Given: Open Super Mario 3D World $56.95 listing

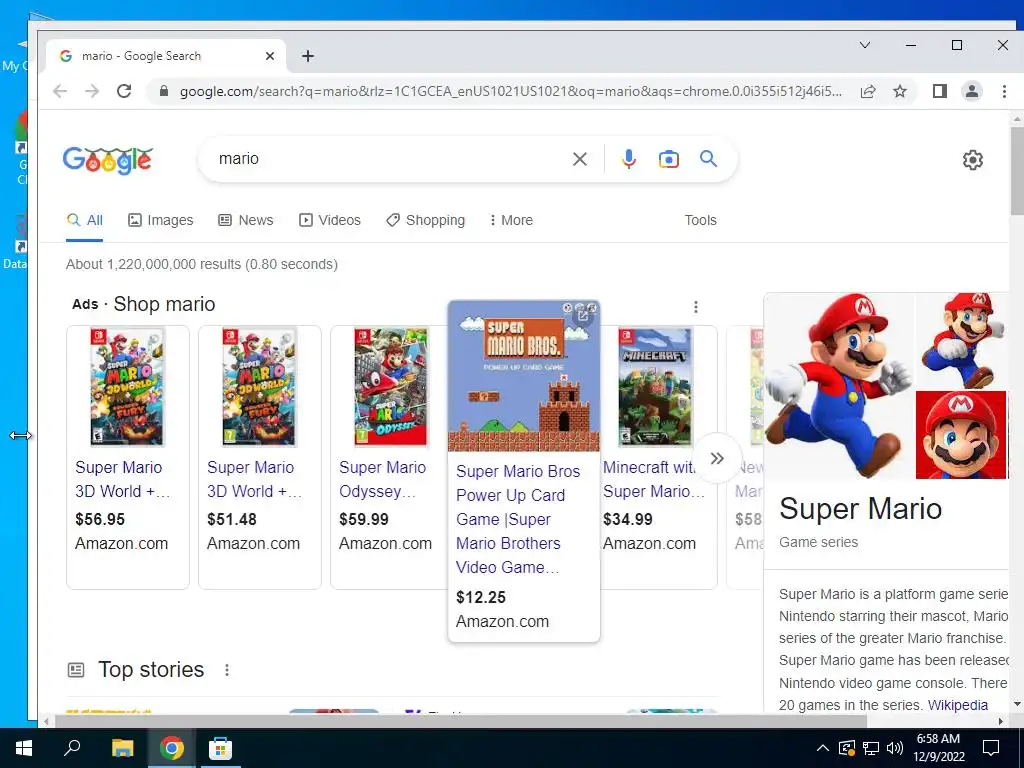Looking at the screenshot, I should tap(122, 479).
